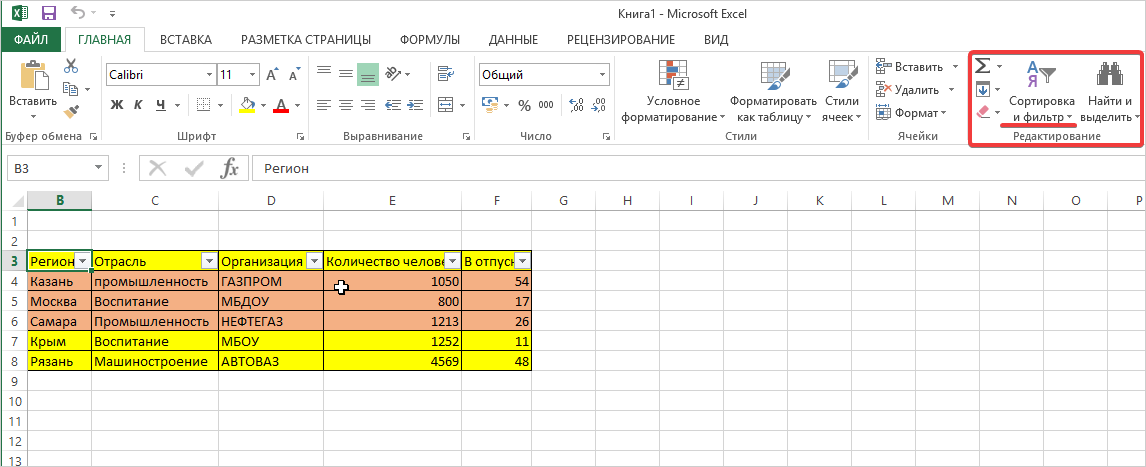
Task: Switch to the ВСТАВКА ribbon tab
Action: [x=185, y=39]
